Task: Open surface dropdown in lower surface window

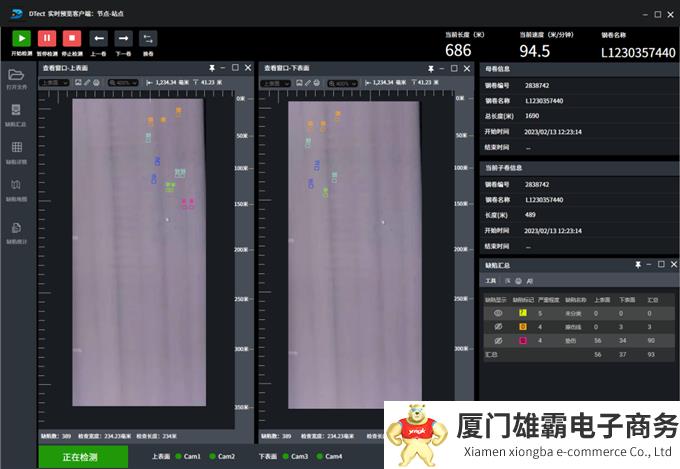Action: coord(276,82)
